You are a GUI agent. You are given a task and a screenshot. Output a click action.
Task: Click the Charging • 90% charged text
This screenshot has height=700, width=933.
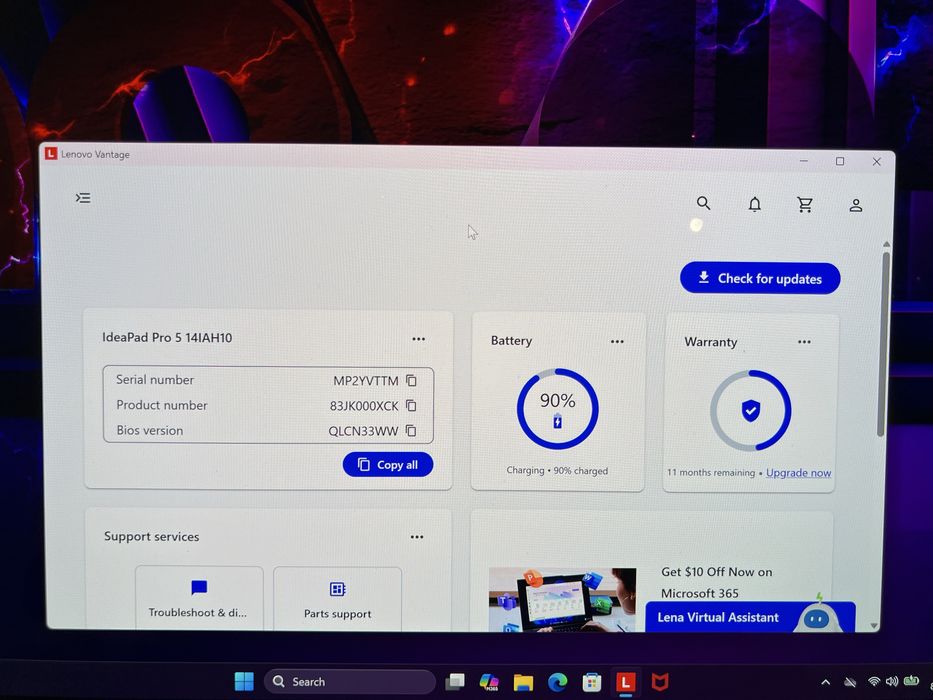tap(557, 470)
